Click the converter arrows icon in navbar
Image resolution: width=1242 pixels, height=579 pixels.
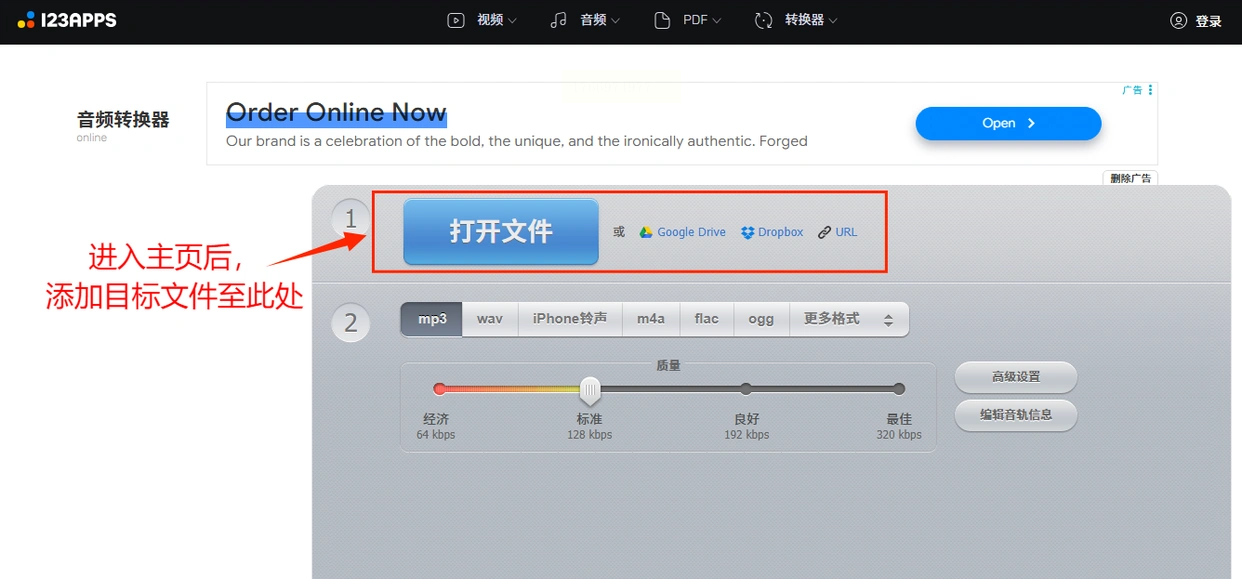(x=764, y=20)
